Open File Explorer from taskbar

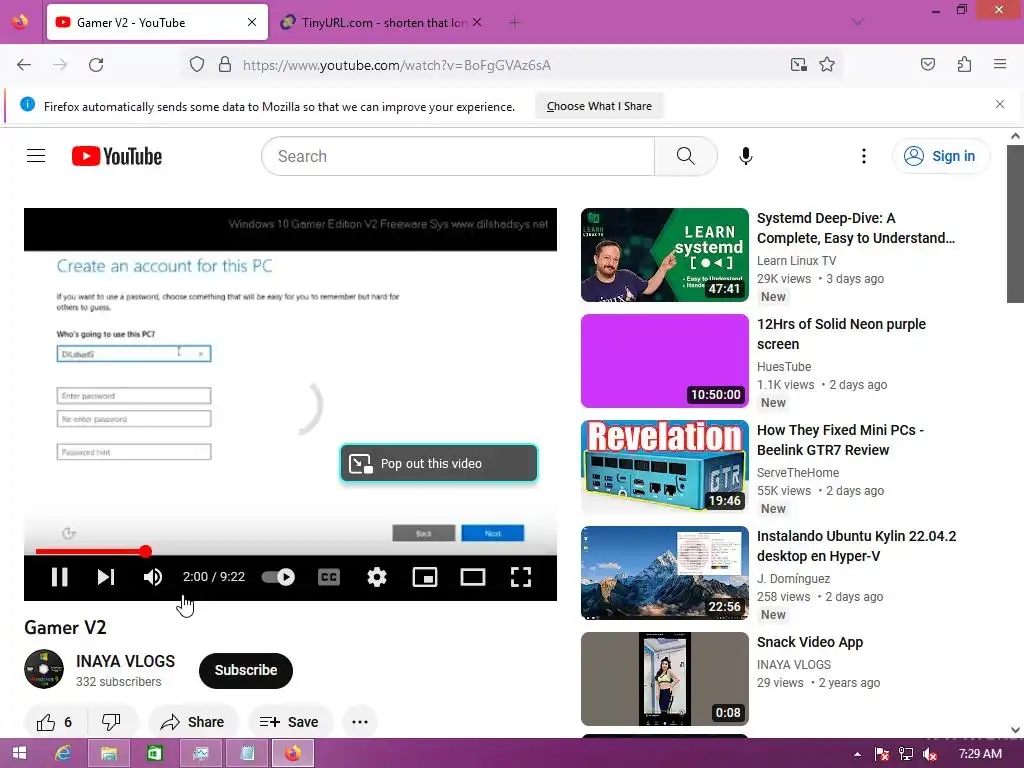(x=108, y=754)
